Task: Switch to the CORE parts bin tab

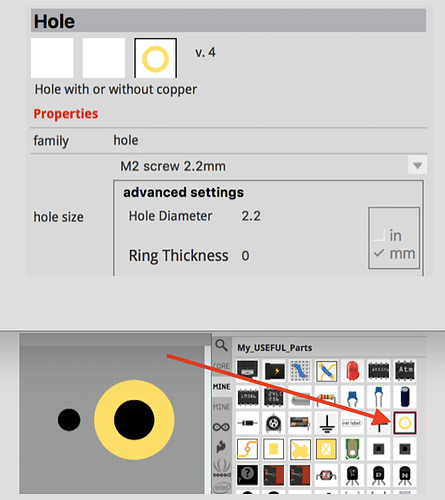Action: pos(222,366)
